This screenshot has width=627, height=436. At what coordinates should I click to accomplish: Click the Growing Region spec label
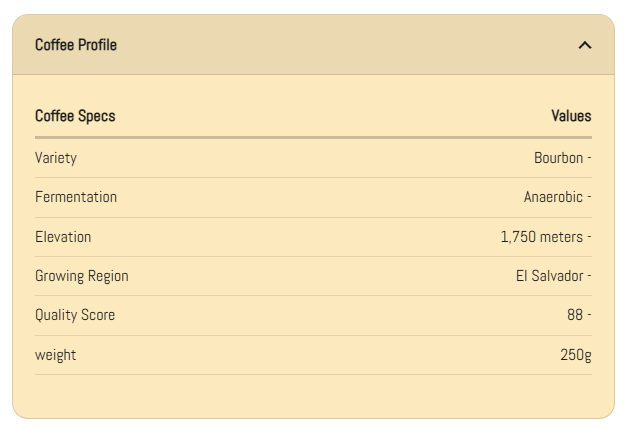[x=82, y=276]
